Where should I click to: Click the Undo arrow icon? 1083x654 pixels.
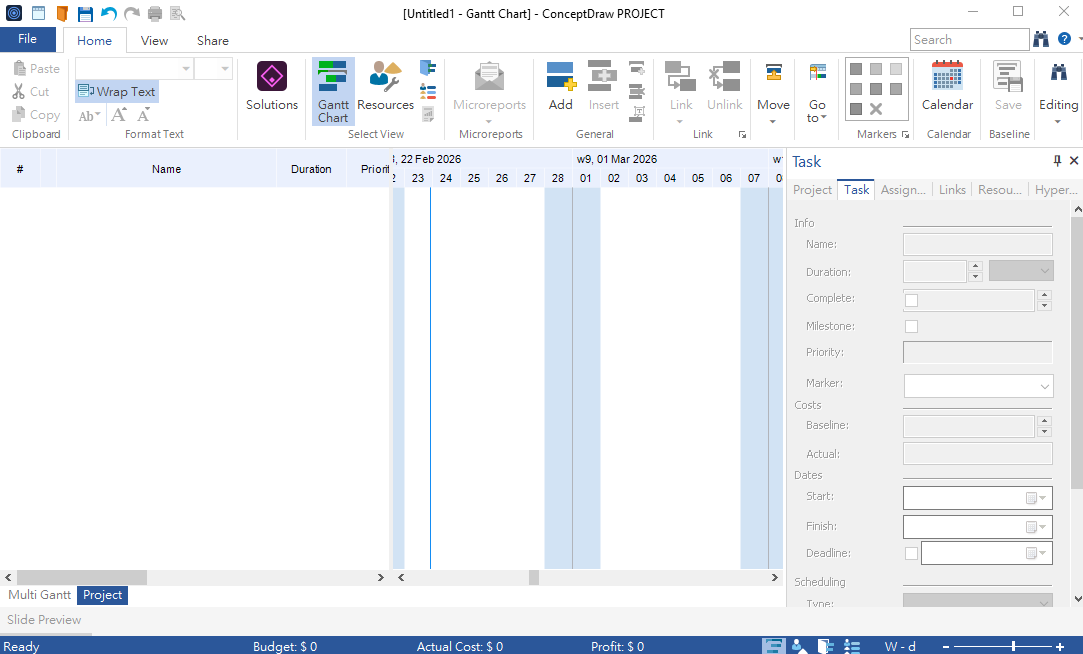pyautogui.click(x=108, y=13)
